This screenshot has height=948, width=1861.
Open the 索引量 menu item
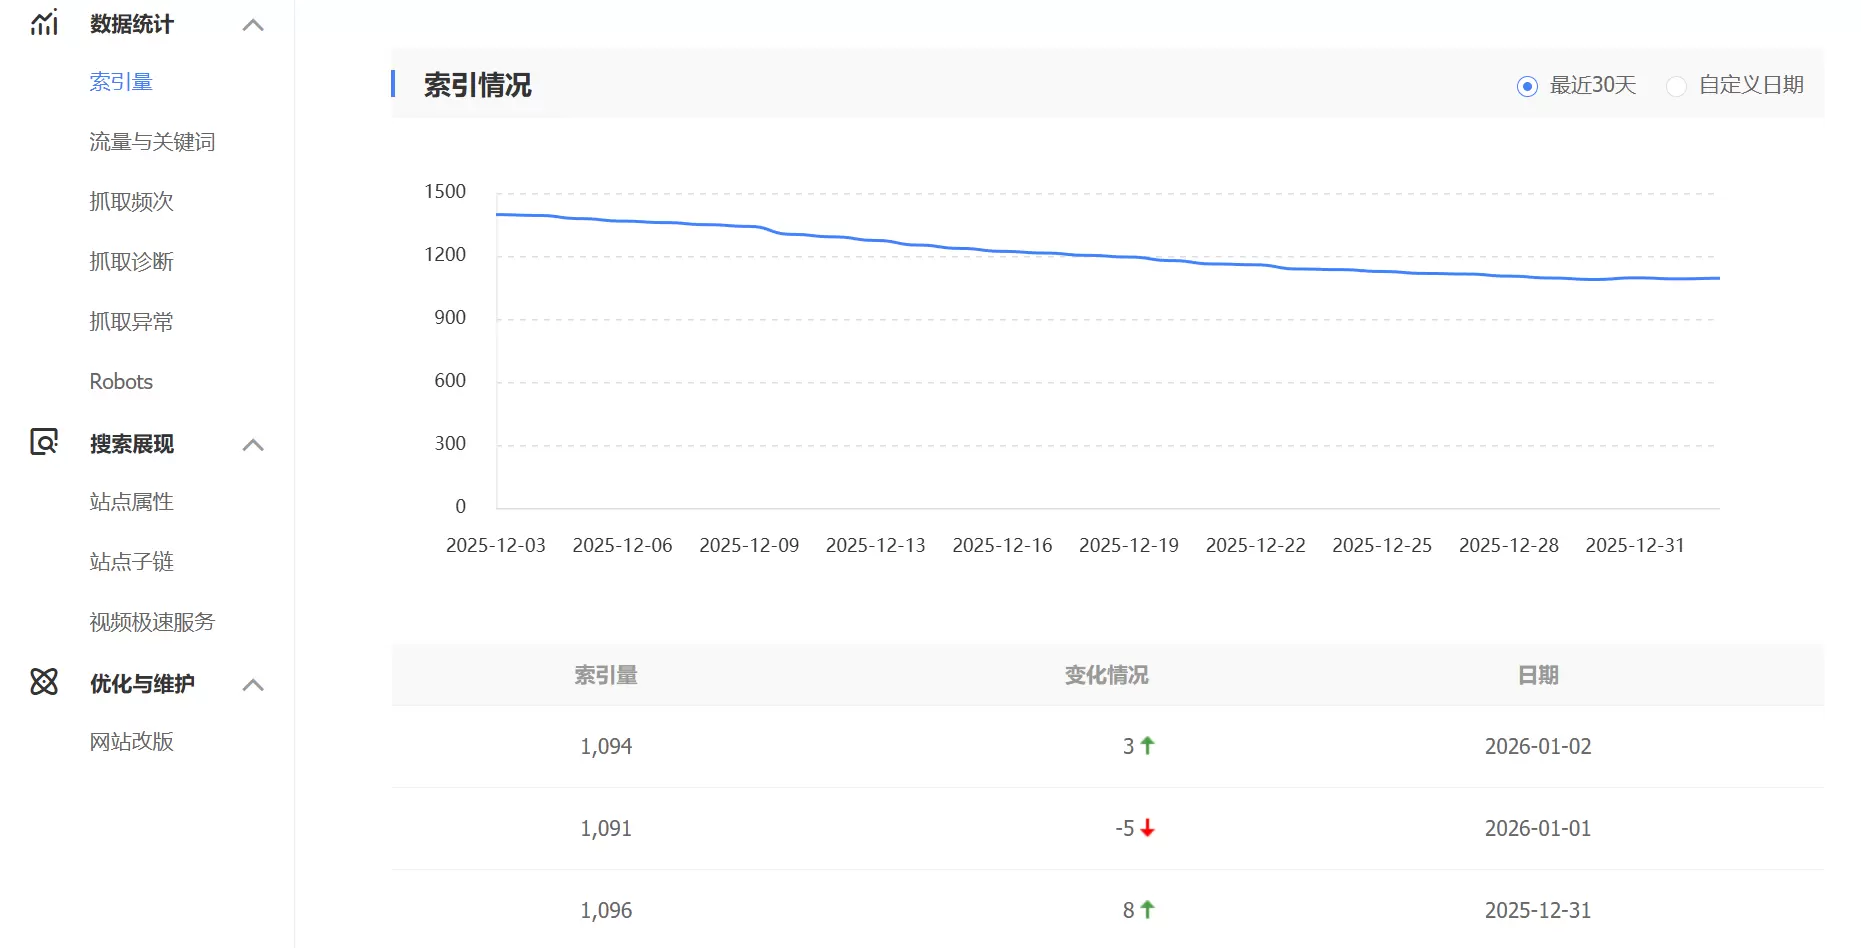[121, 82]
